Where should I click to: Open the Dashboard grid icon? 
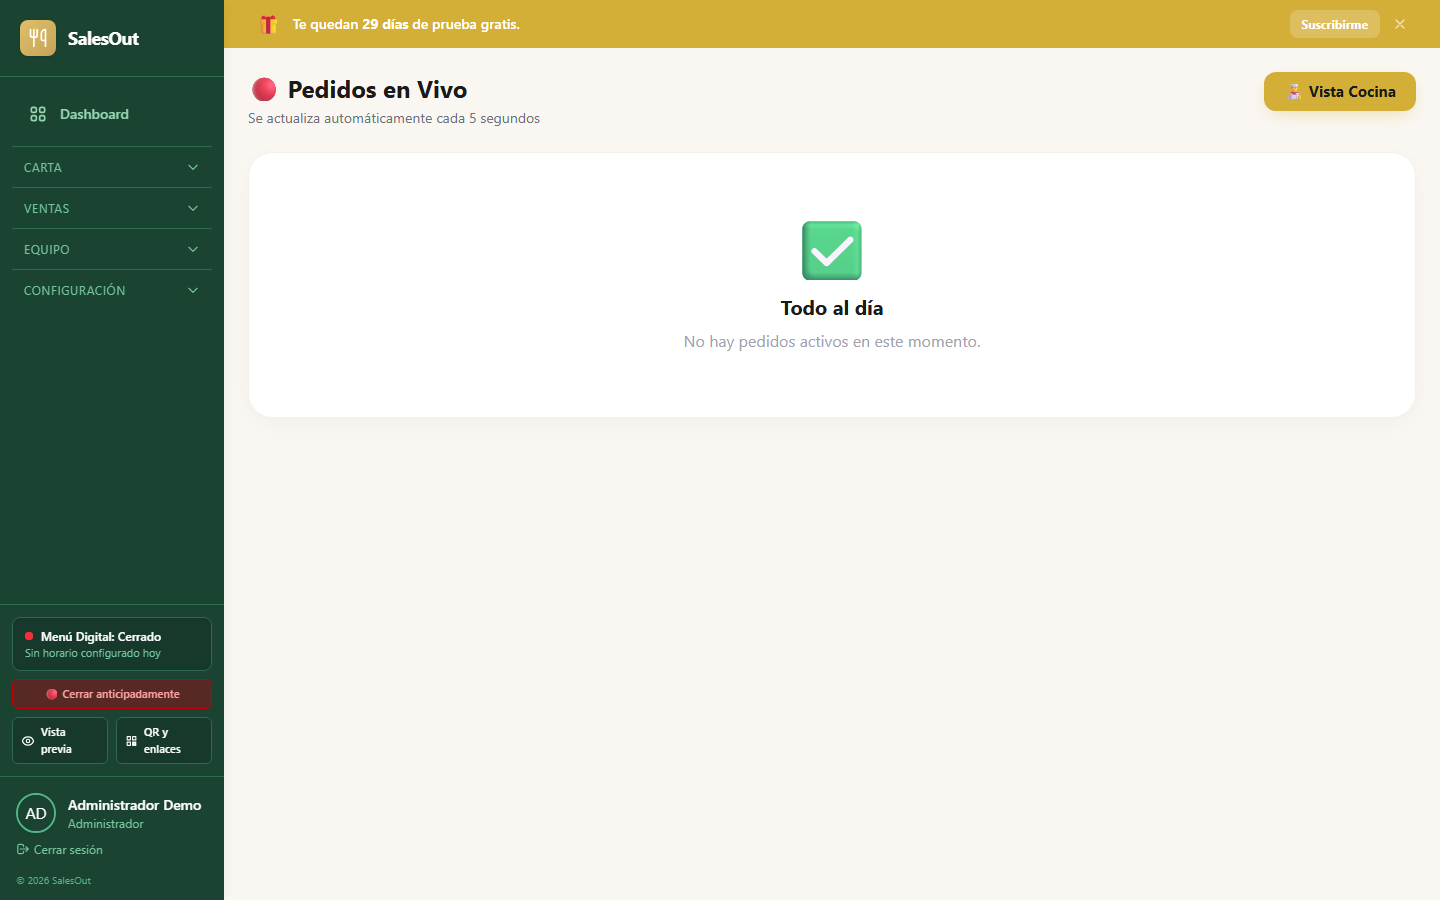click(38, 114)
